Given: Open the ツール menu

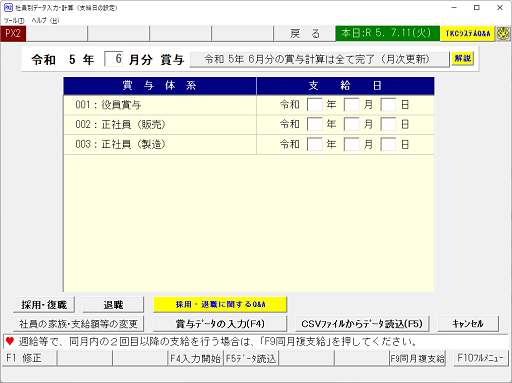Looking at the screenshot, I should coord(14,20).
